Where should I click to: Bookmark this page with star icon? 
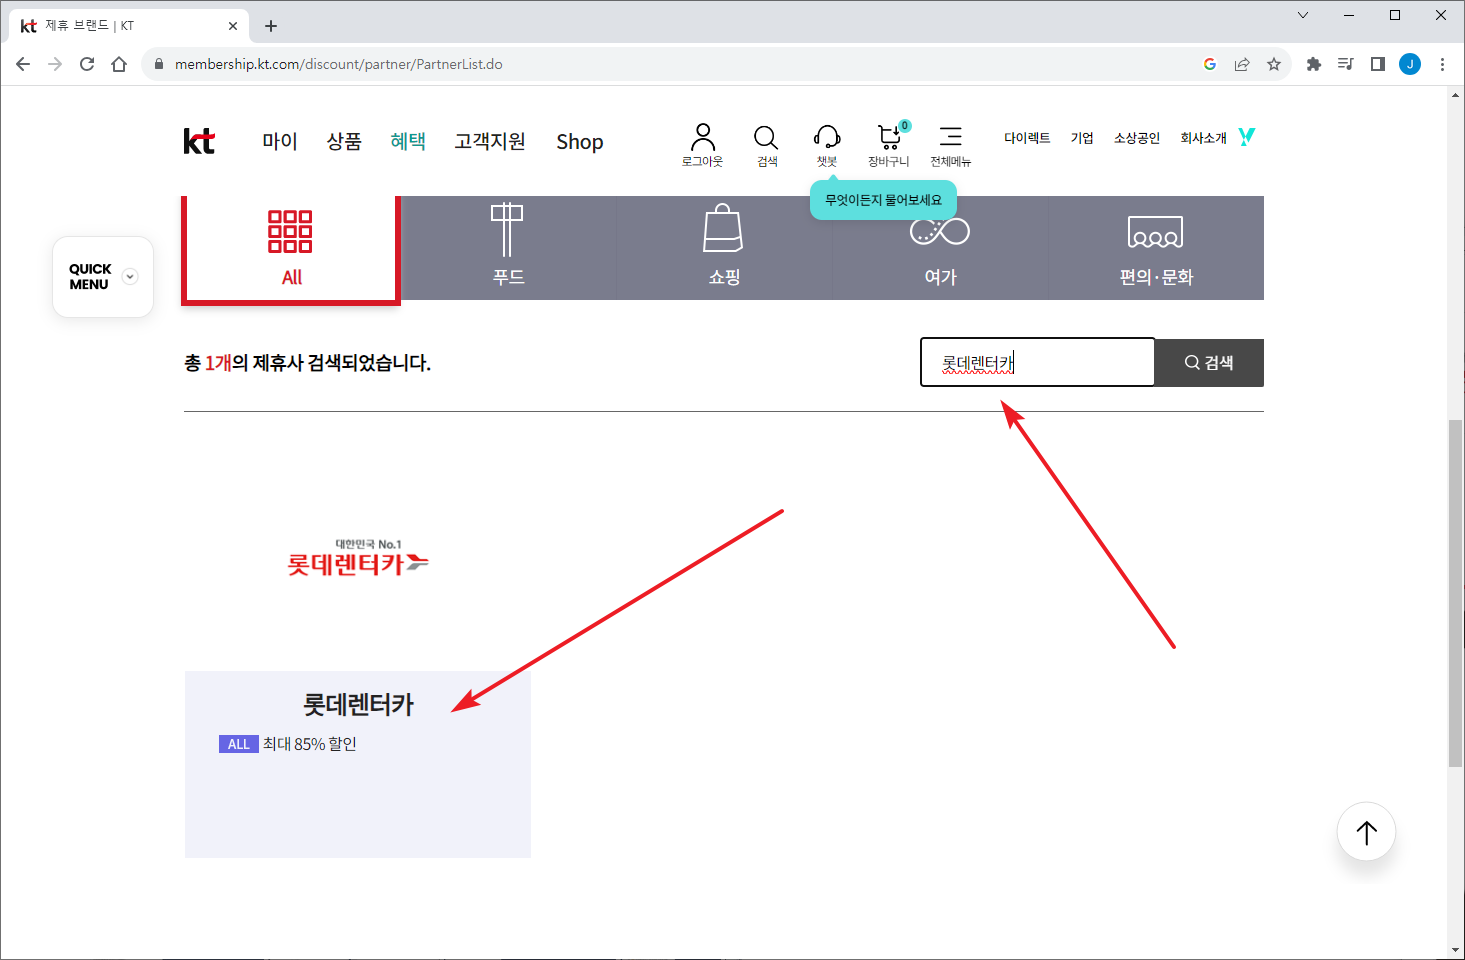point(1274,64)
